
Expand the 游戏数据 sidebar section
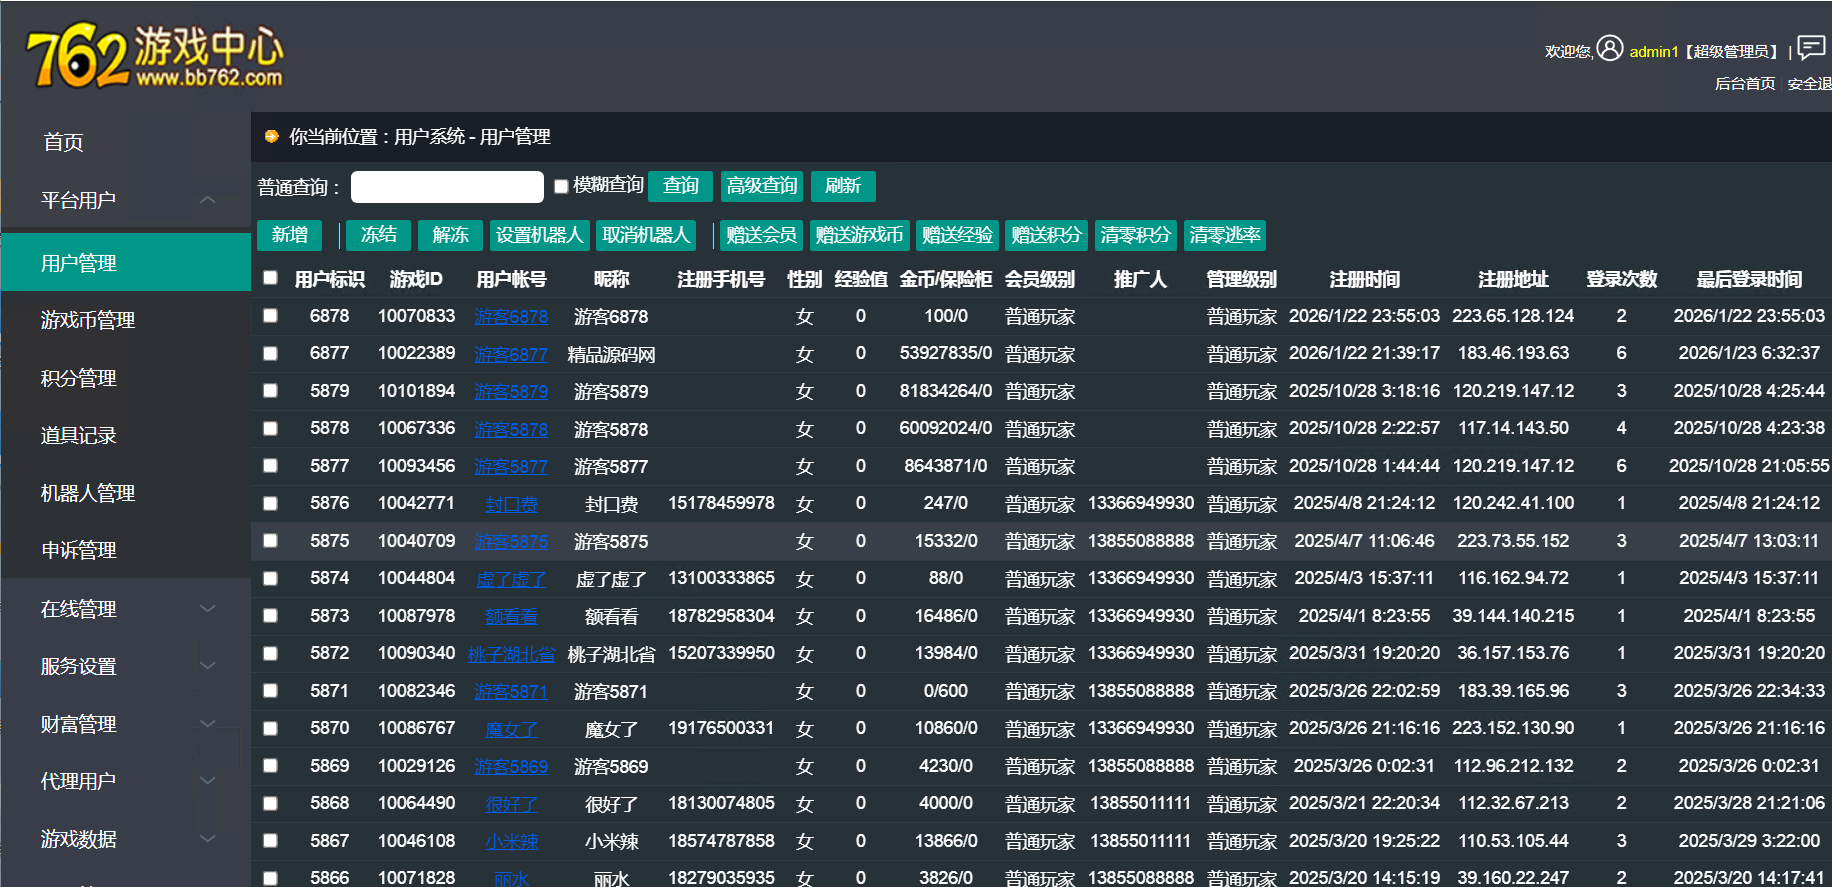coord(207,838)
